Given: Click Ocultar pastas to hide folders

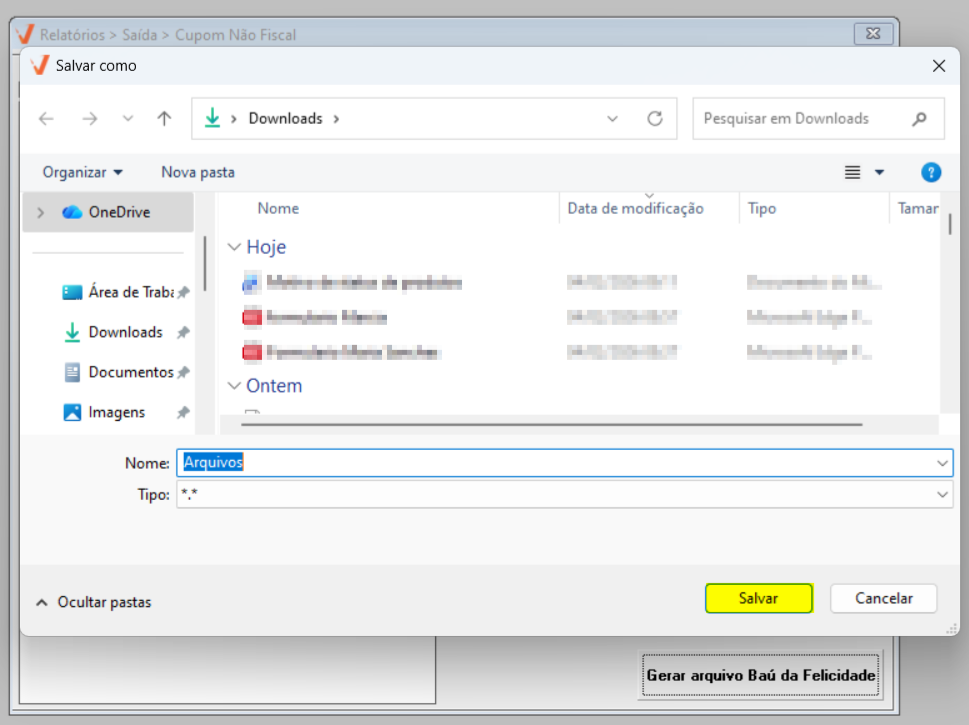Looking at the screenshot, I should coord(93,602).
